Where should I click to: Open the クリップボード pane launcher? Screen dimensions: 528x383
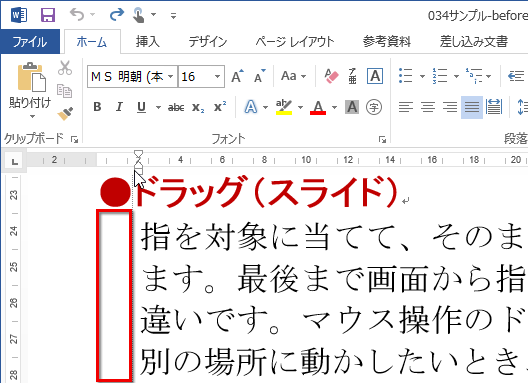click(74, 139)
